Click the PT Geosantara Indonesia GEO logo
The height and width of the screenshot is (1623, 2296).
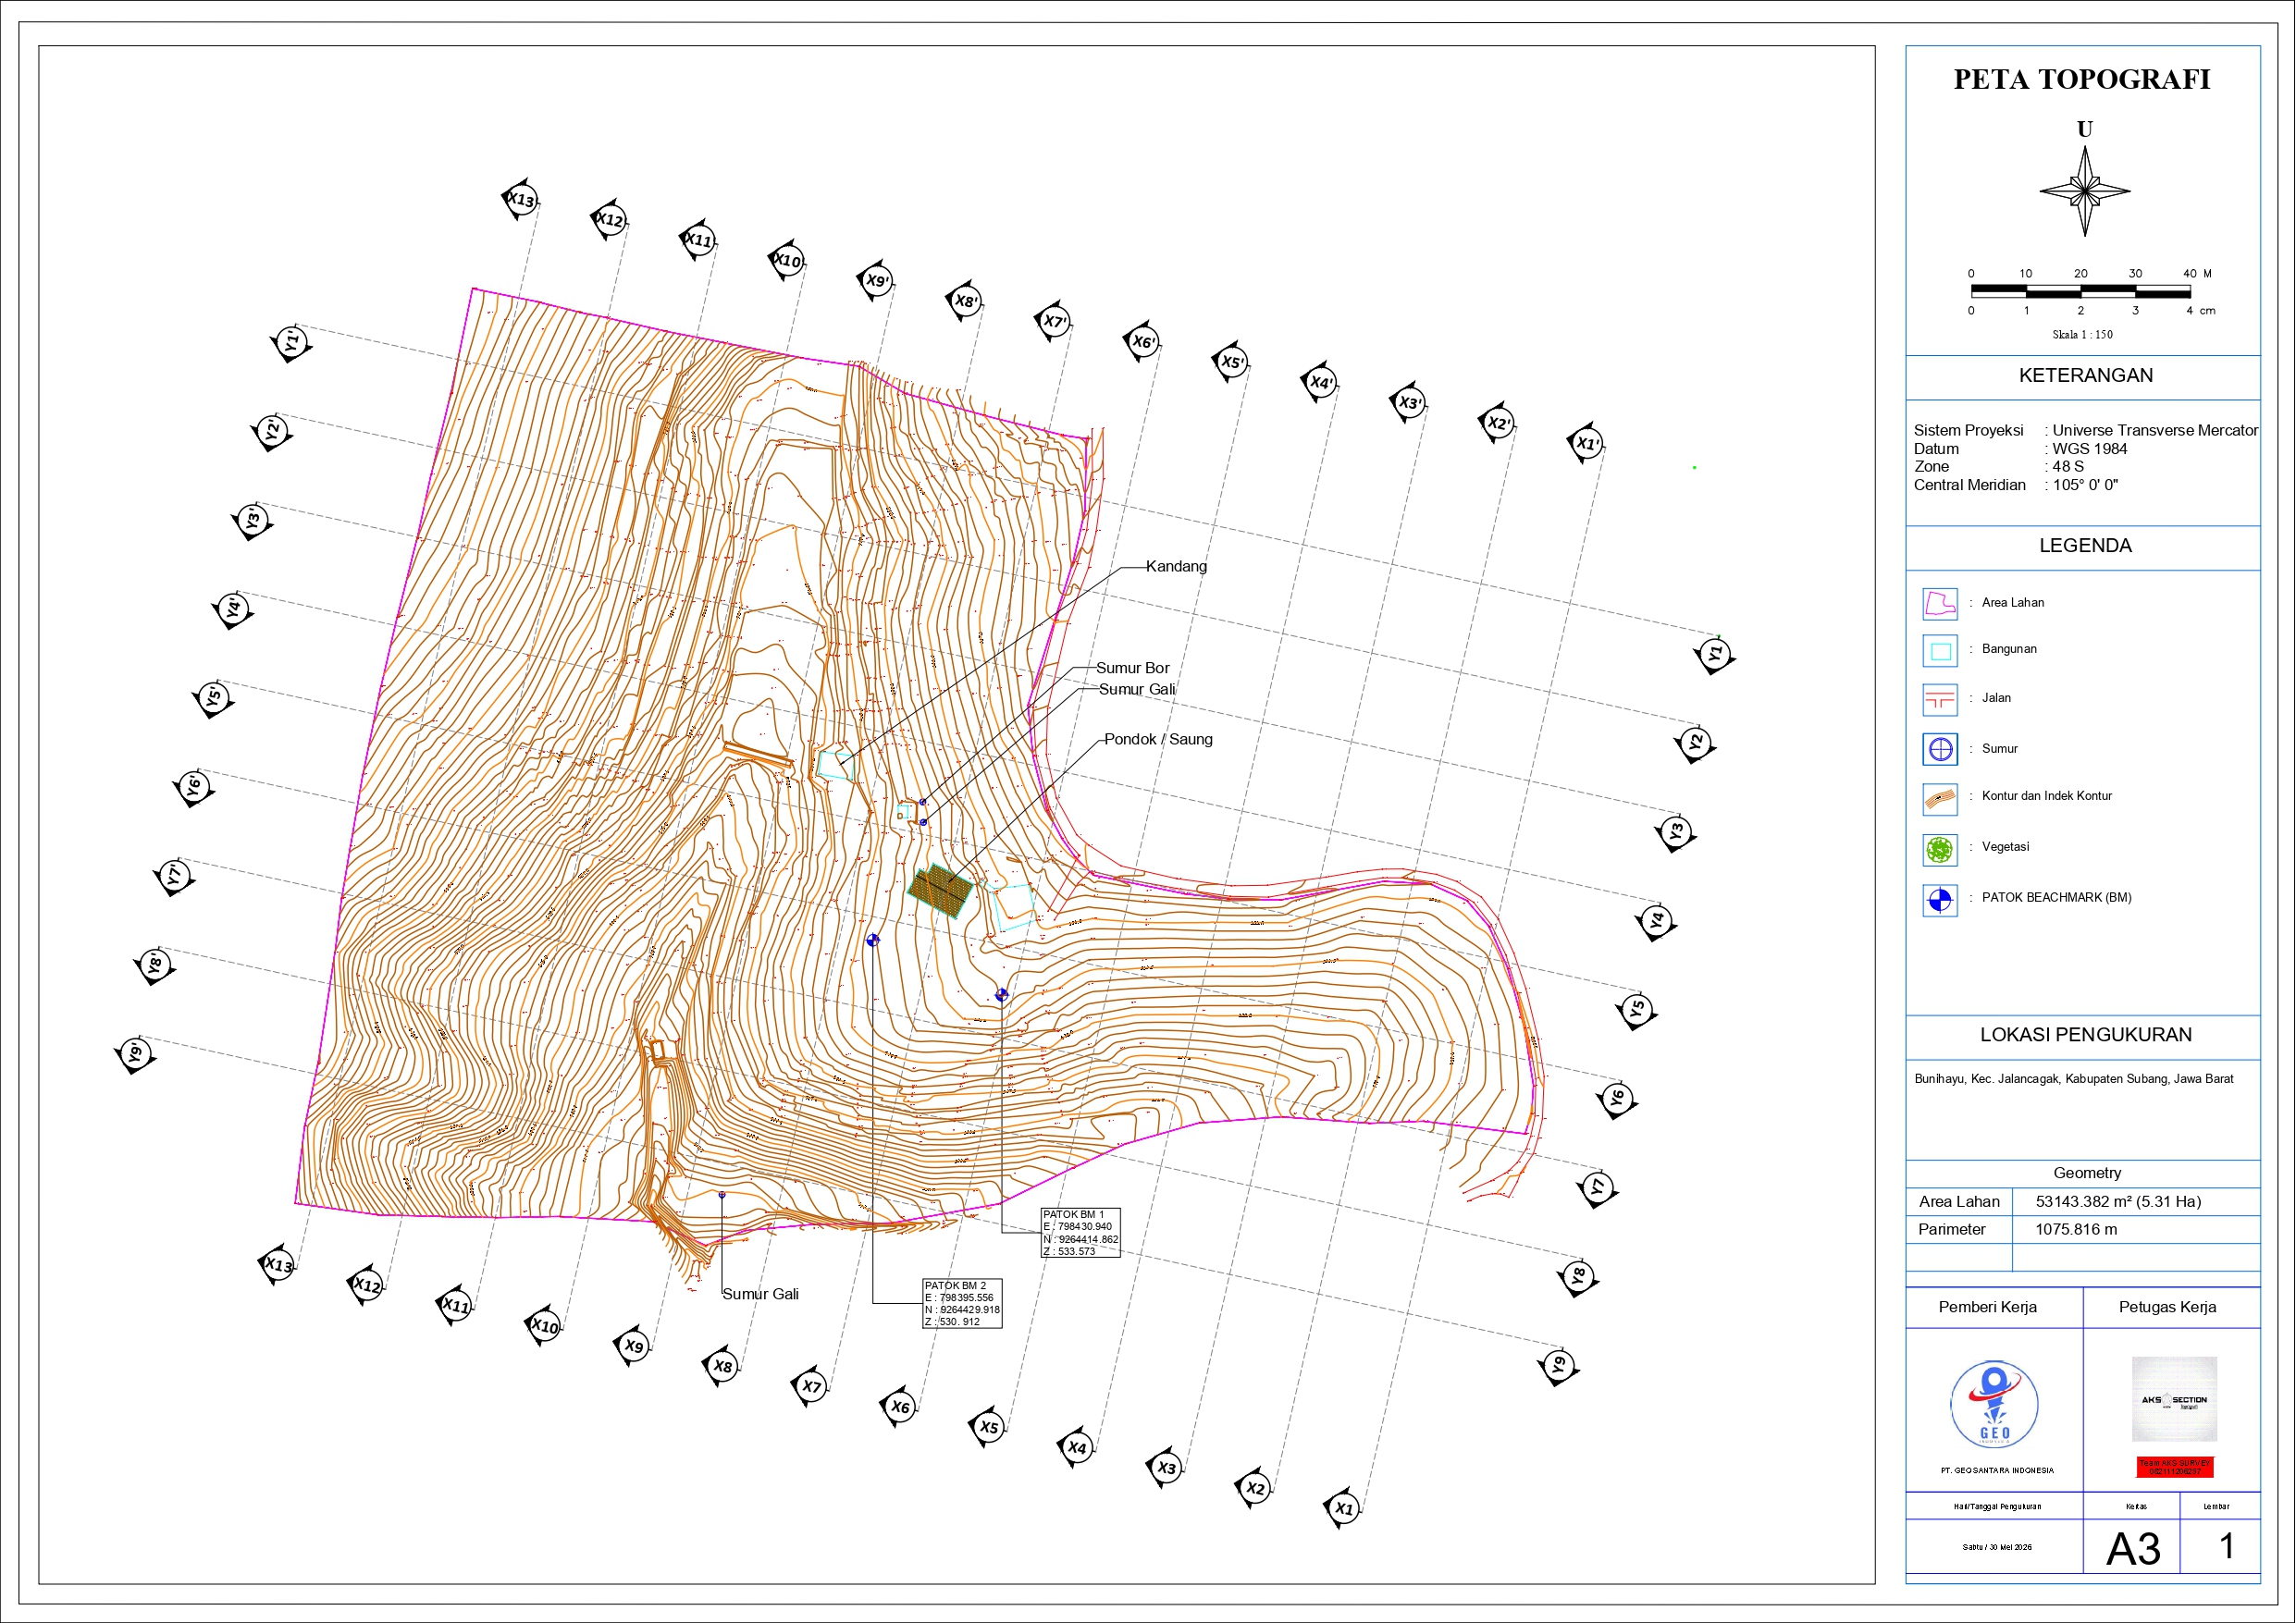[x=1994, y=1404]
